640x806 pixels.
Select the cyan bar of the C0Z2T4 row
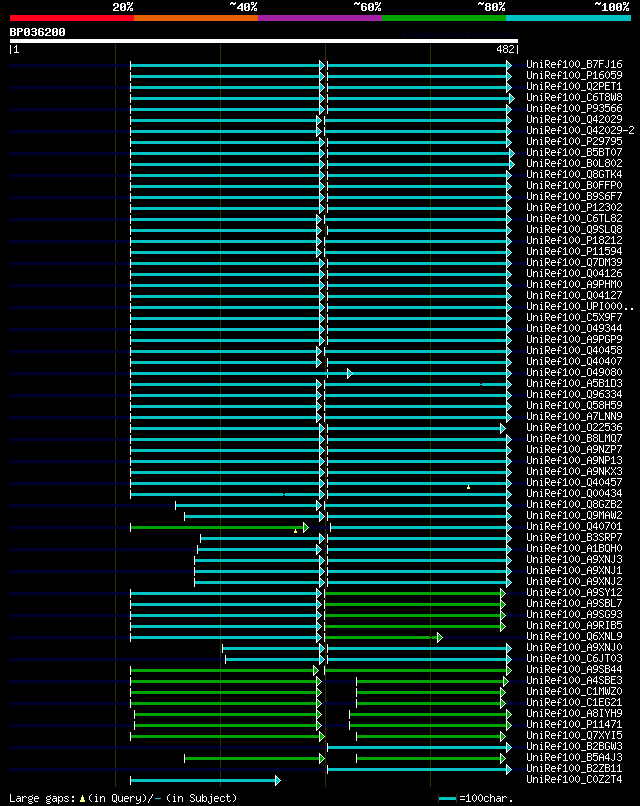tap(204, 781)
